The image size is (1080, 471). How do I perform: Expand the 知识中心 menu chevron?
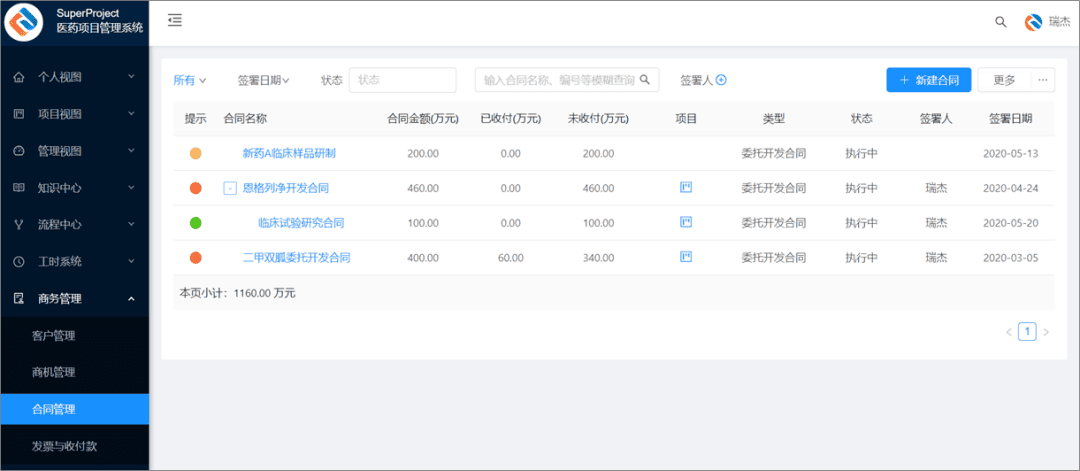click(x=132, y=187)
